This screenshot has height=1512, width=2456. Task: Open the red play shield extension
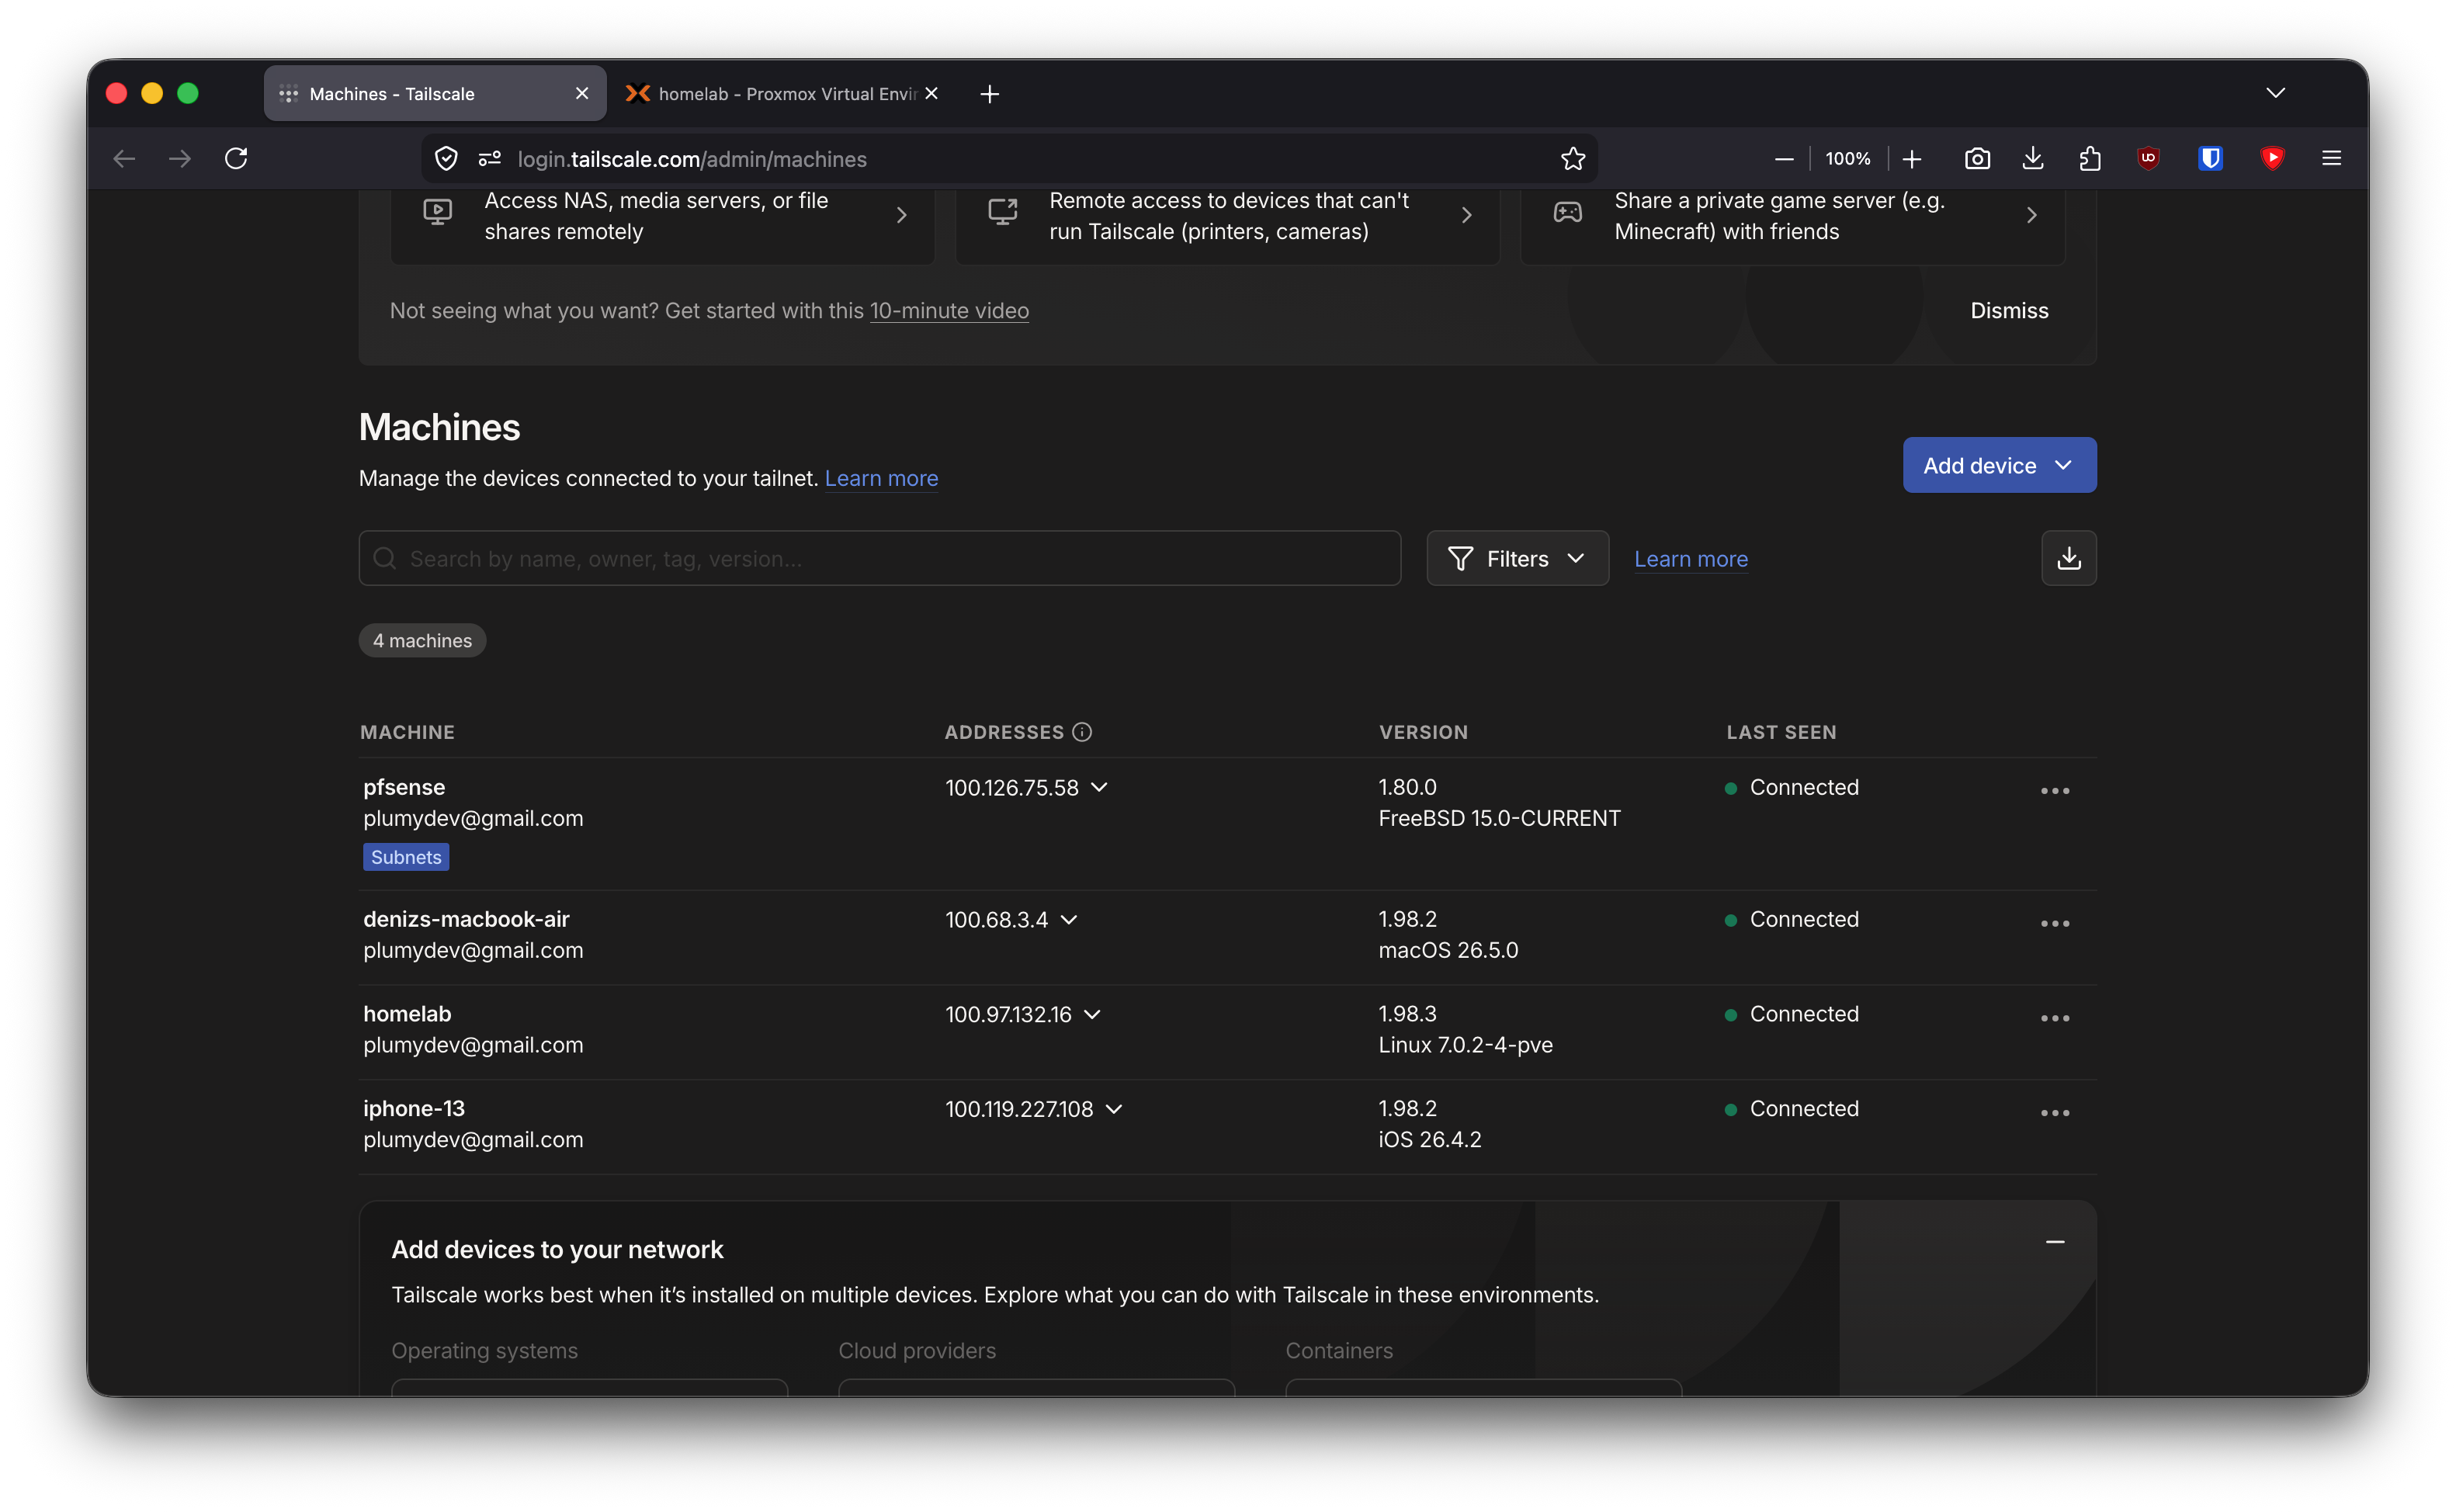coord(2272,158)
